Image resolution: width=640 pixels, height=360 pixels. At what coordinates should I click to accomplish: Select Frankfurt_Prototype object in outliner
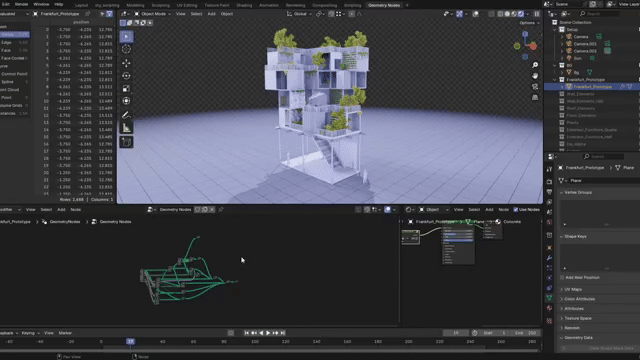pyautogui.click(x=592, y=87)
